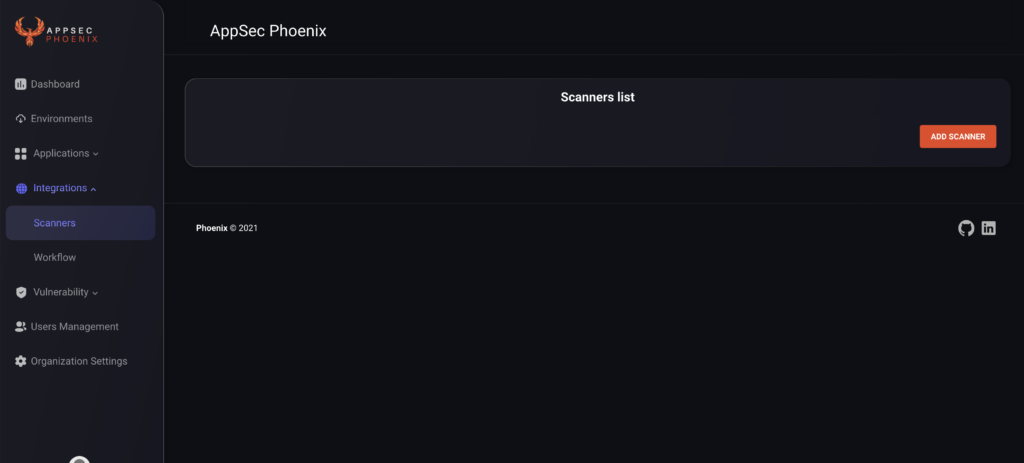Click the user avatar at sidebar bottom
Screen dimensions: 1024x463
[80, 459]
